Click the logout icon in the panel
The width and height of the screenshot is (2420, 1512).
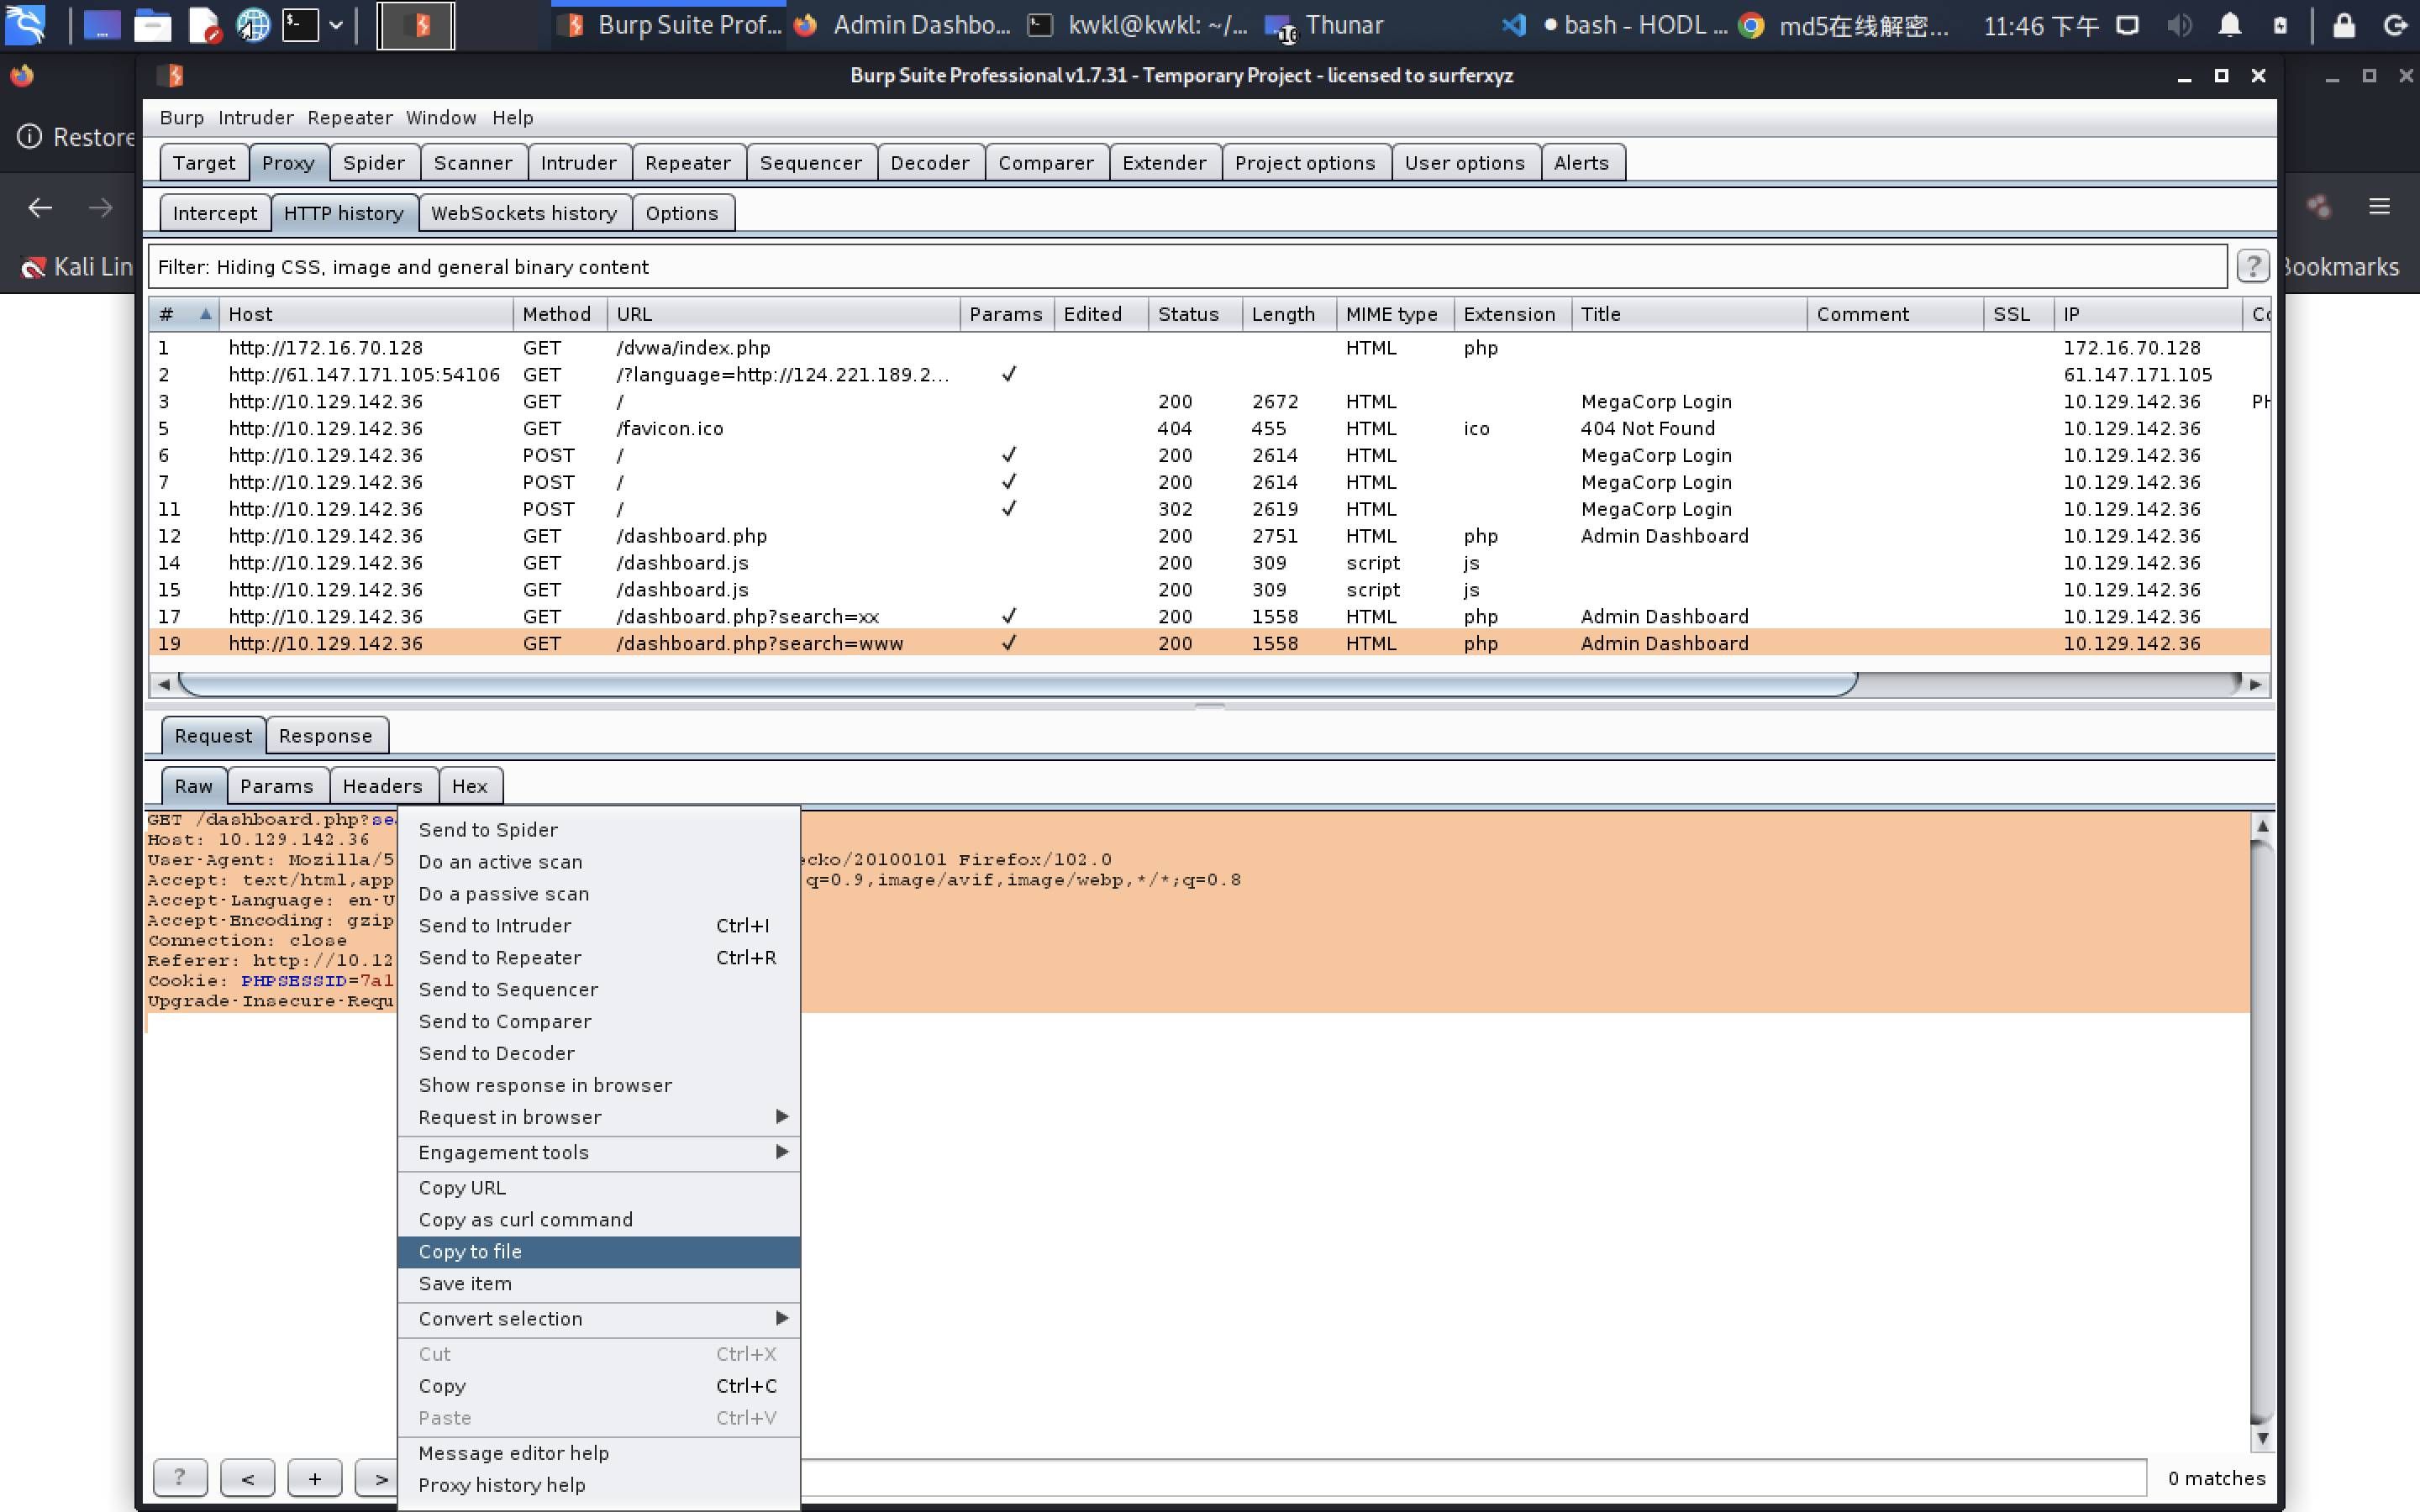point(2396,25)
